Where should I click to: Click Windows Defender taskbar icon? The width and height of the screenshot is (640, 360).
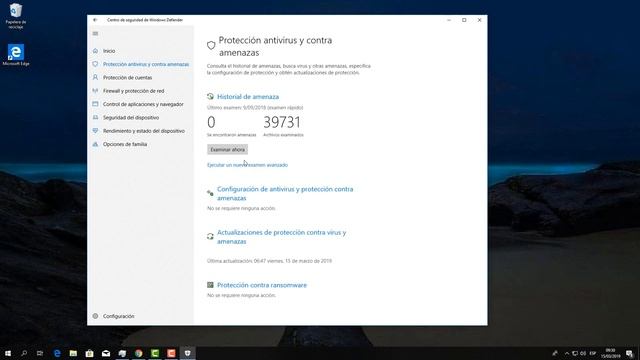coord(187,353)
